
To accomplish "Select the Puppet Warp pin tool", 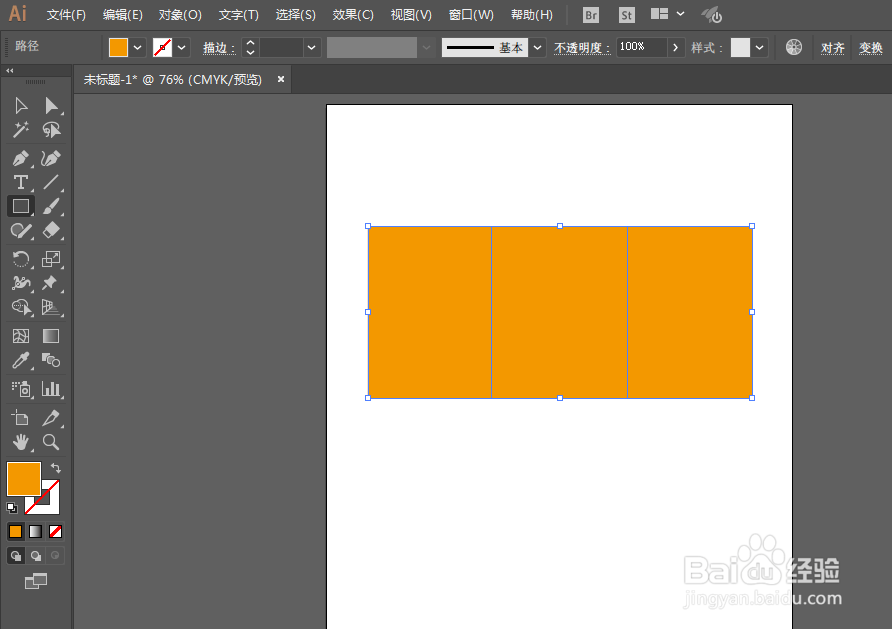I will click(50, 283).
